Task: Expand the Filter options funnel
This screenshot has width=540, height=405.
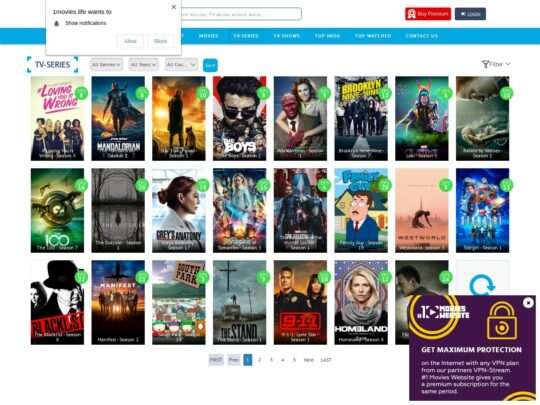Action: tap(496, 64)
